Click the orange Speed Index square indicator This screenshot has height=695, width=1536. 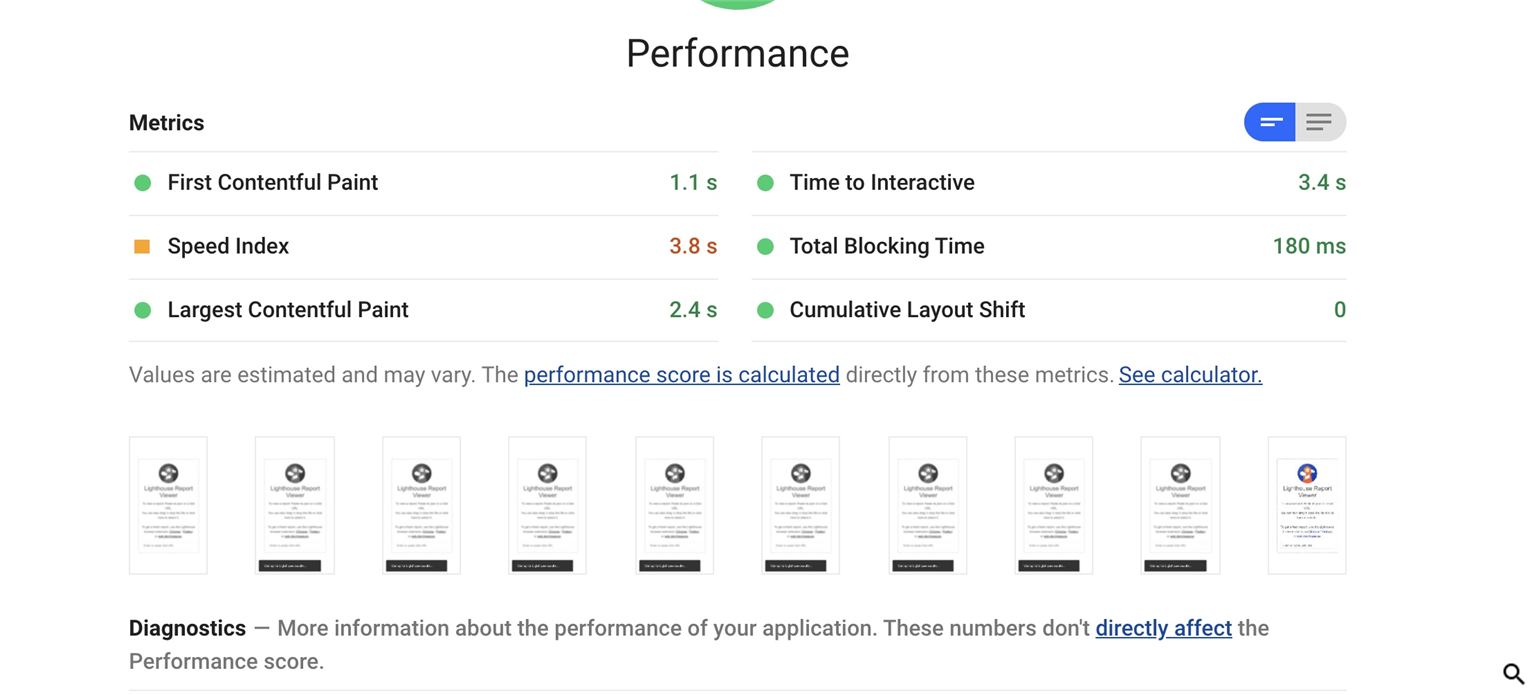click(x=142, y=246)
